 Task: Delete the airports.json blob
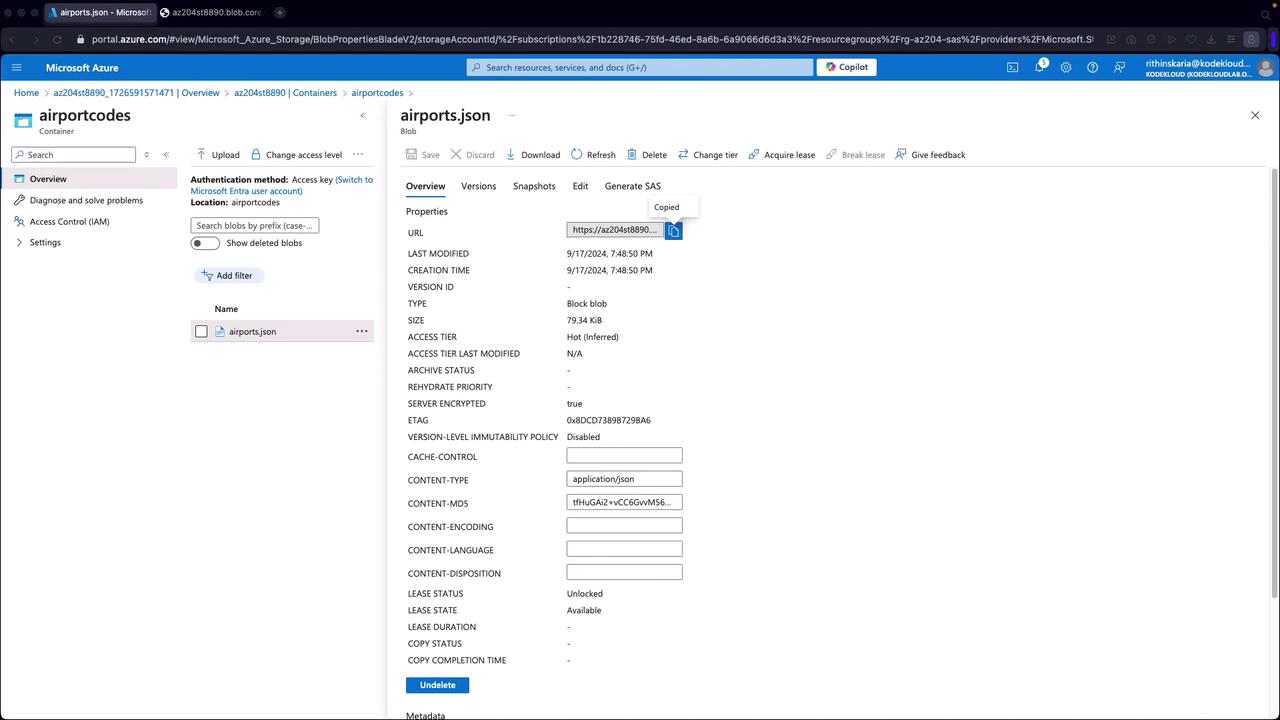(x=647, y=155)
